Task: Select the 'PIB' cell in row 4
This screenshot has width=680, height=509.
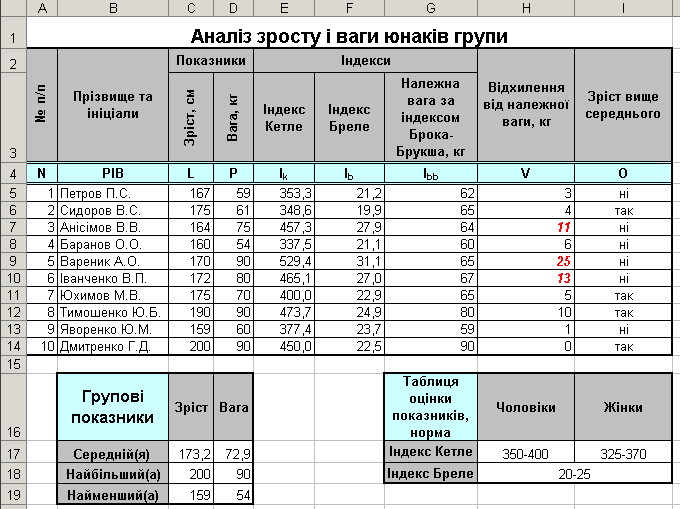Action: pyautogui.click(x=113, y=173)
